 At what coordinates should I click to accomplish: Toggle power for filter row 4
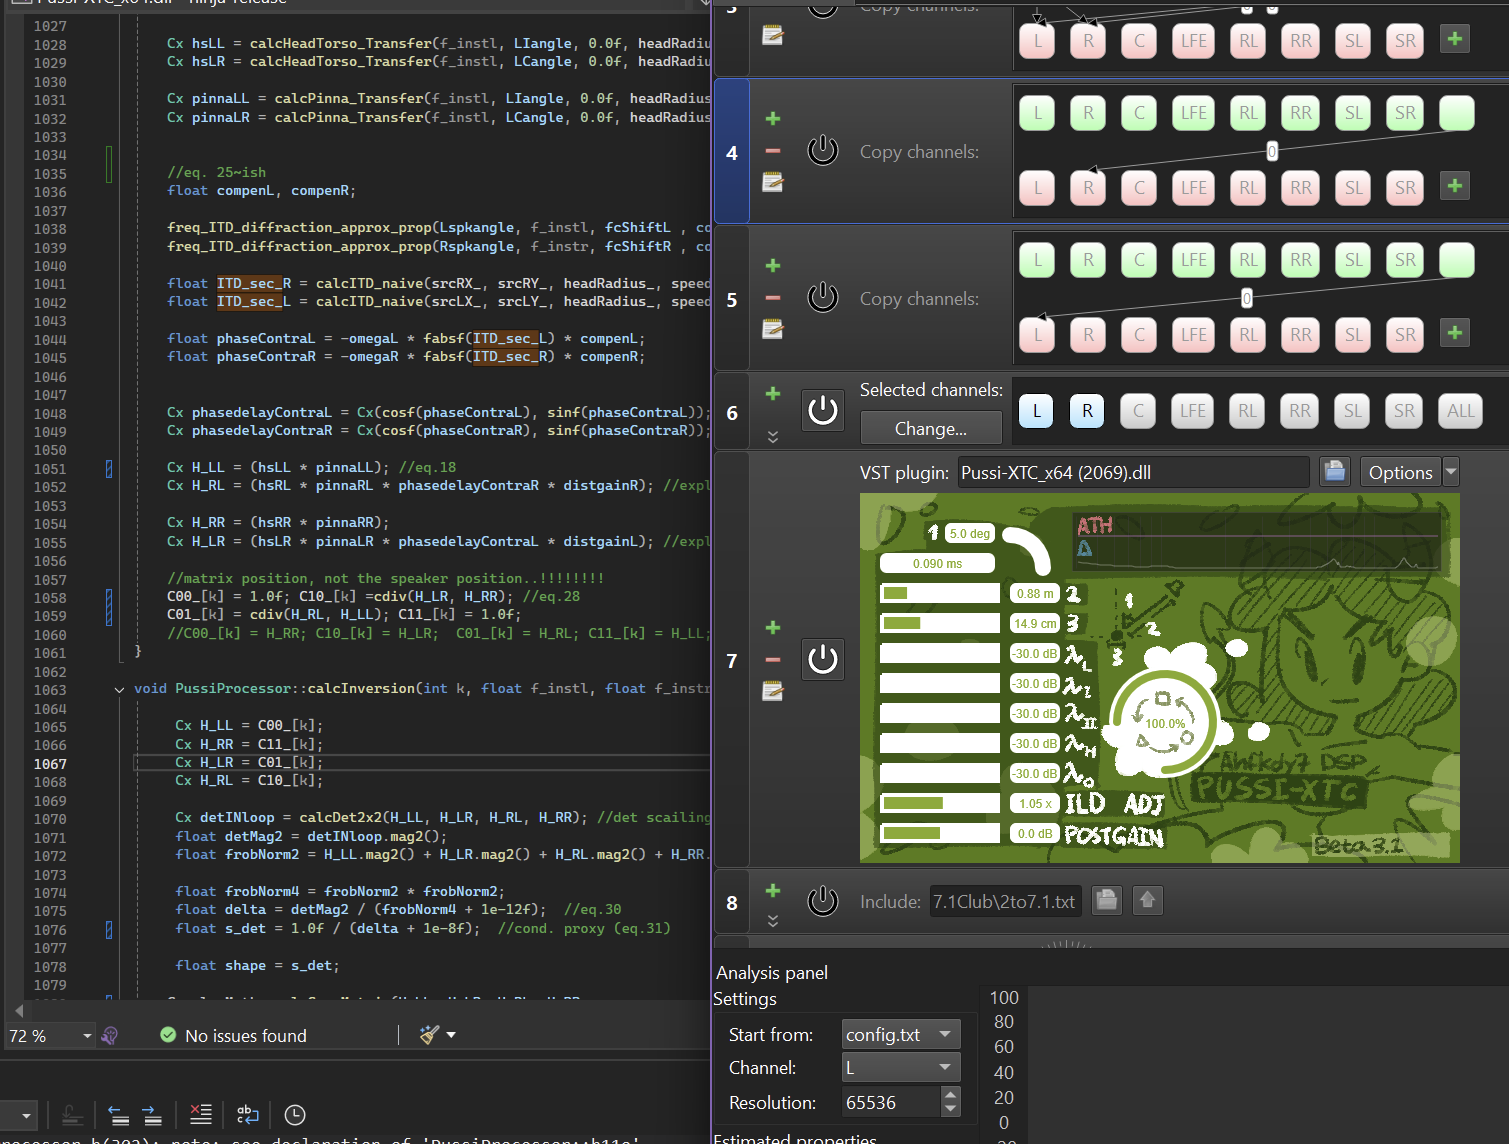point(822,151)
